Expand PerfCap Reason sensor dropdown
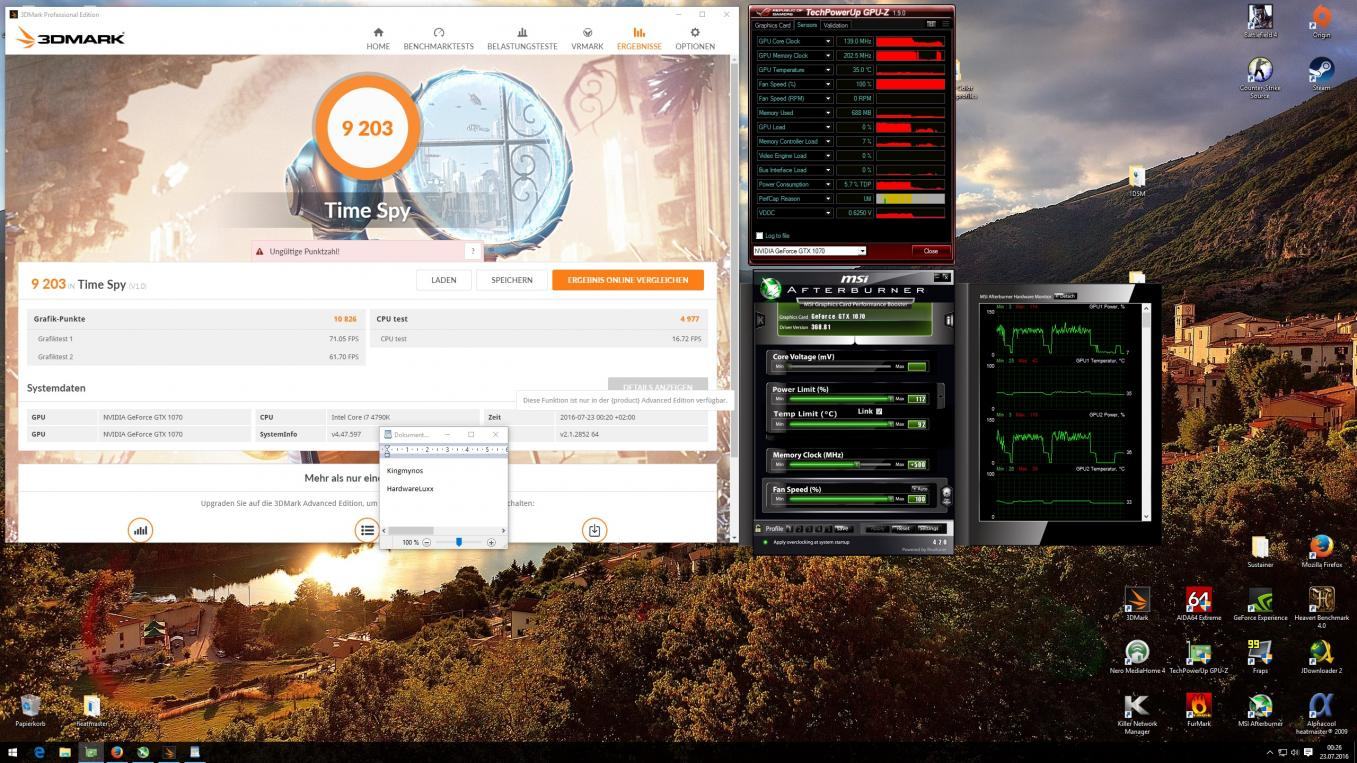The image size is (1357, 763). click(x=827, y=198)
